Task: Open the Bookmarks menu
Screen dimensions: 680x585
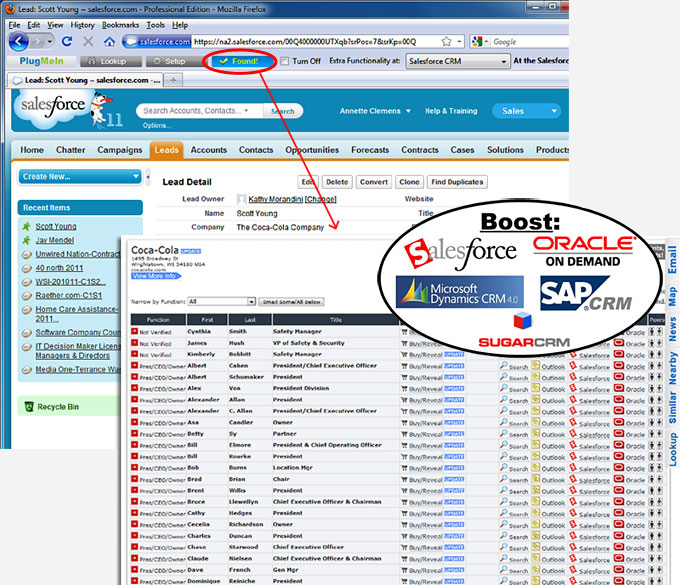Action: pyautogui.click(x=121, y=25)
